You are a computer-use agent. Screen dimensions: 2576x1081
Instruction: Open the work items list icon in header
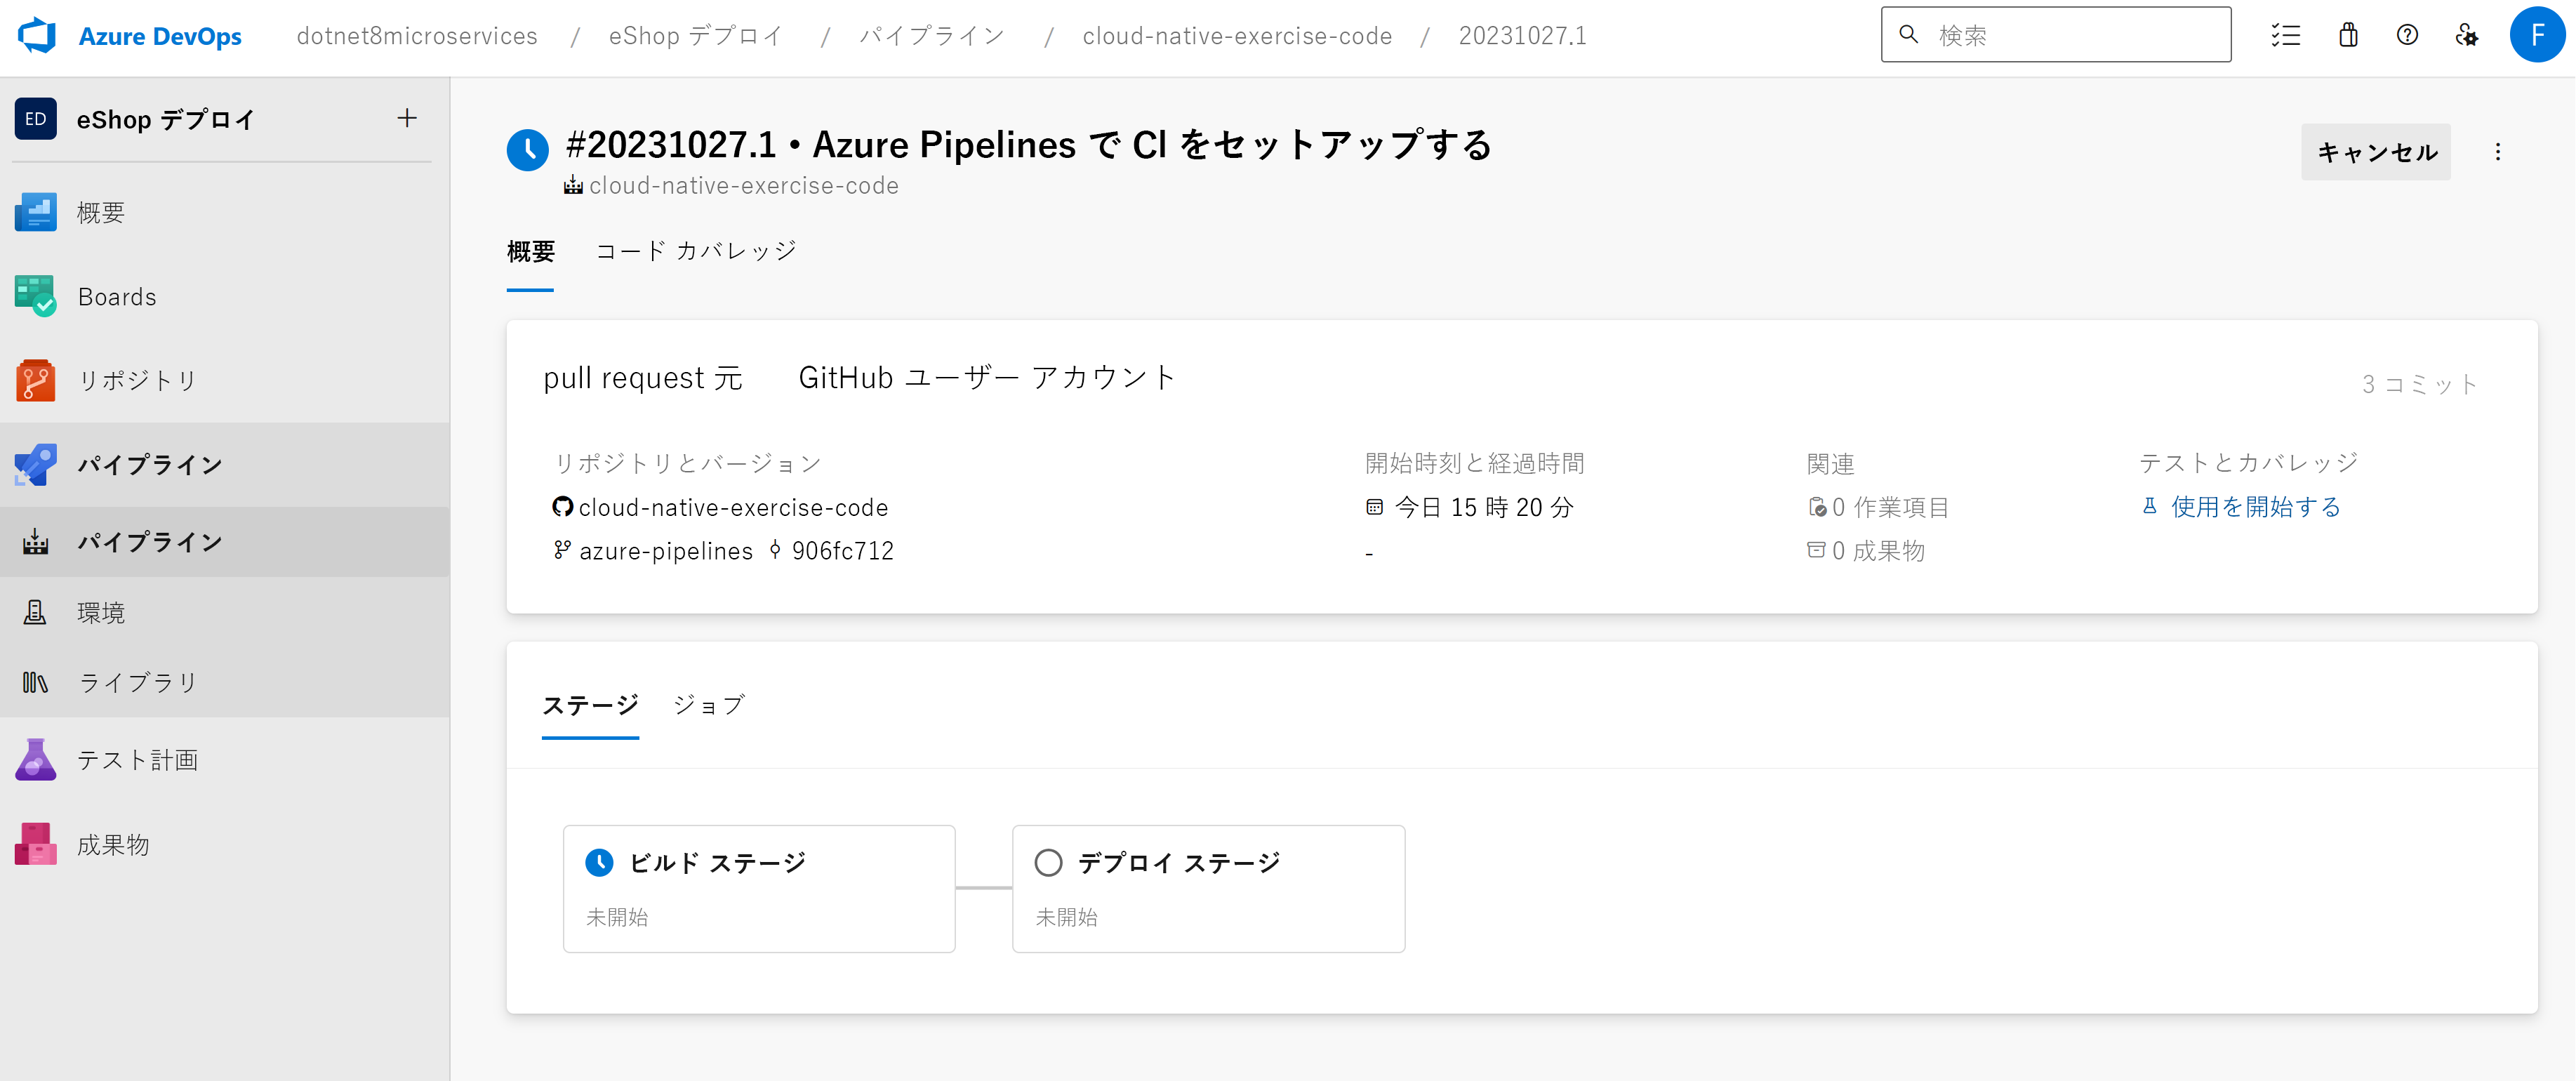[2286, 36]
